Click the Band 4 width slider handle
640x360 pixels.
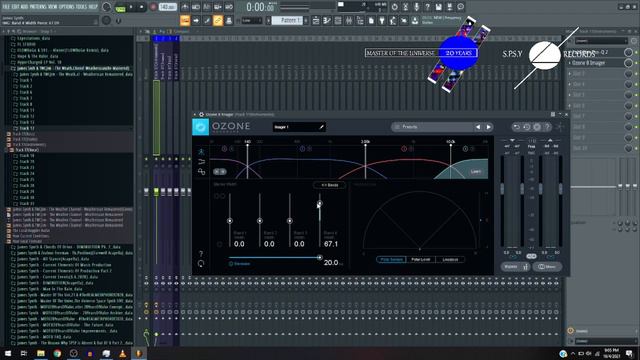pos(320,203)
